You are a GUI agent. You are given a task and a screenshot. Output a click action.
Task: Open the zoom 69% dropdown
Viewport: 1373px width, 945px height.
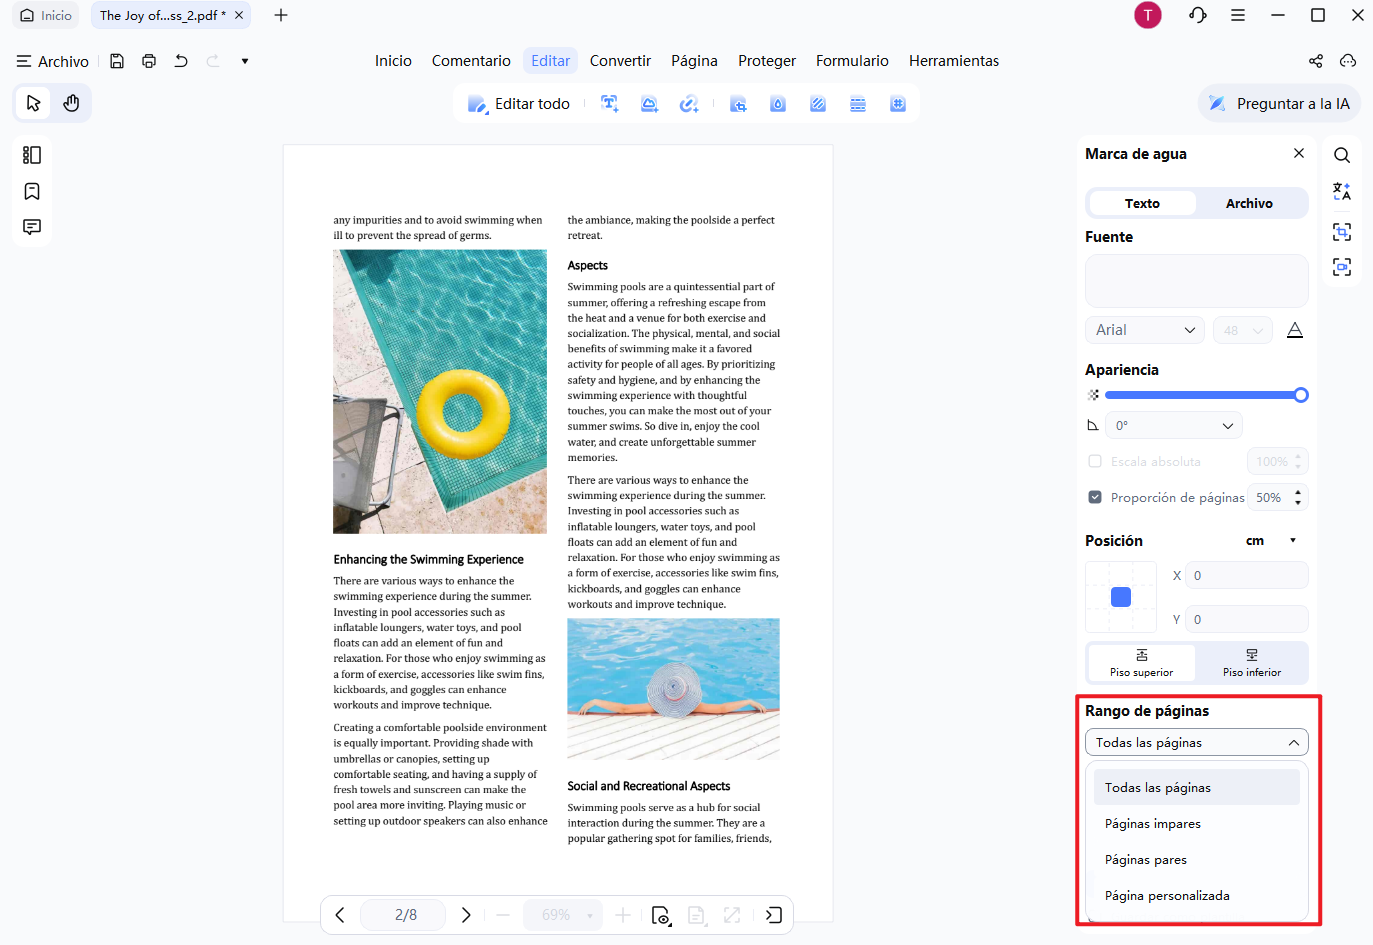pos(564,915)
